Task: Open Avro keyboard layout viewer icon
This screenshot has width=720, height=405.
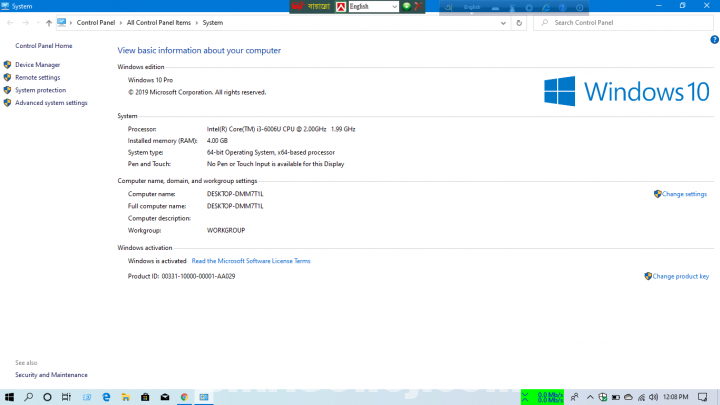Action: [x=495, y=7]
